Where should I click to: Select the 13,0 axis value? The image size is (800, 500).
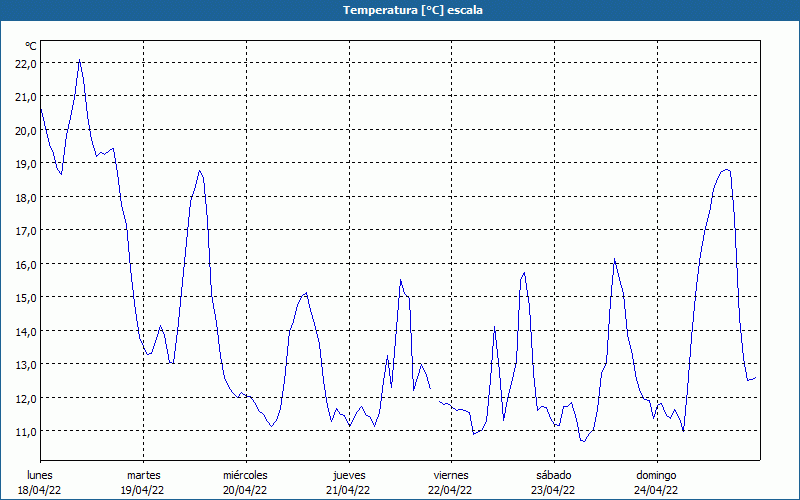coord(26,365)
